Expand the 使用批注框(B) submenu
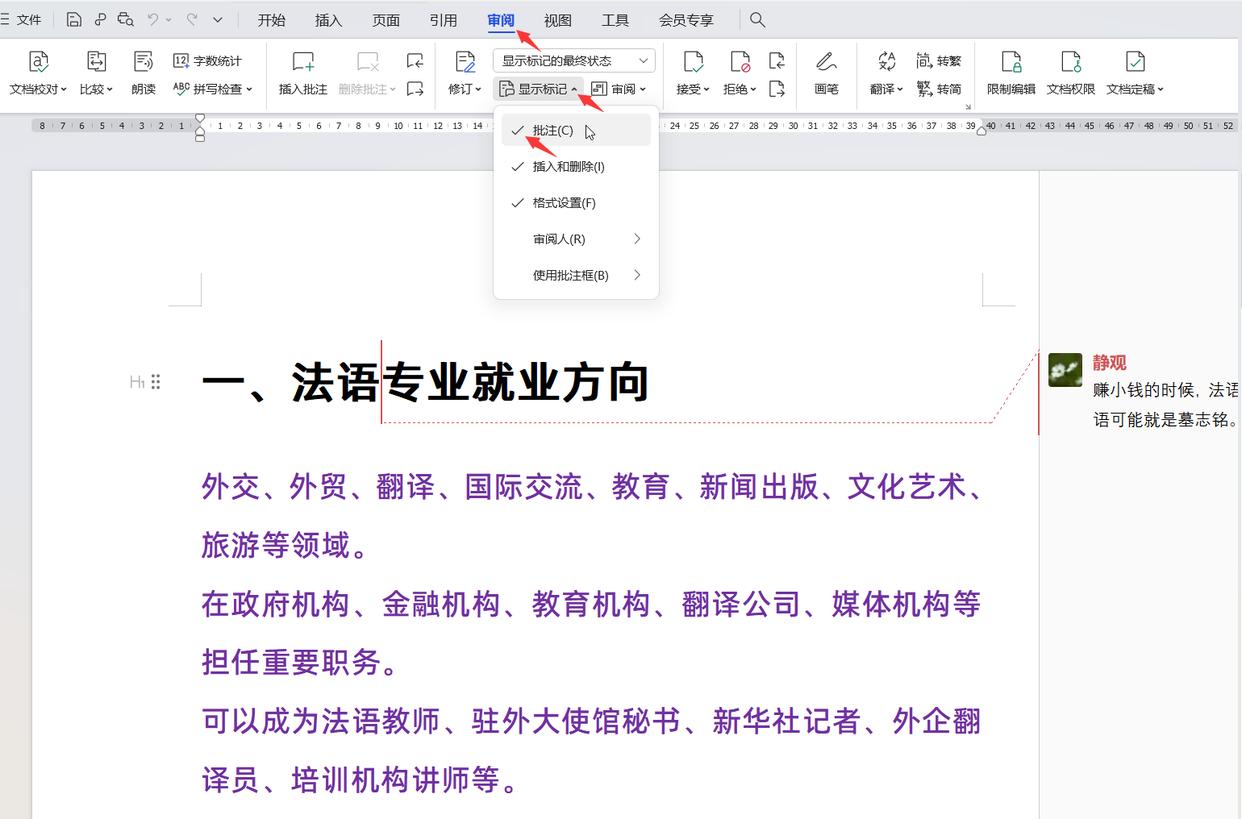Screen dimensions: 1242x819 [x=576, y=275]
